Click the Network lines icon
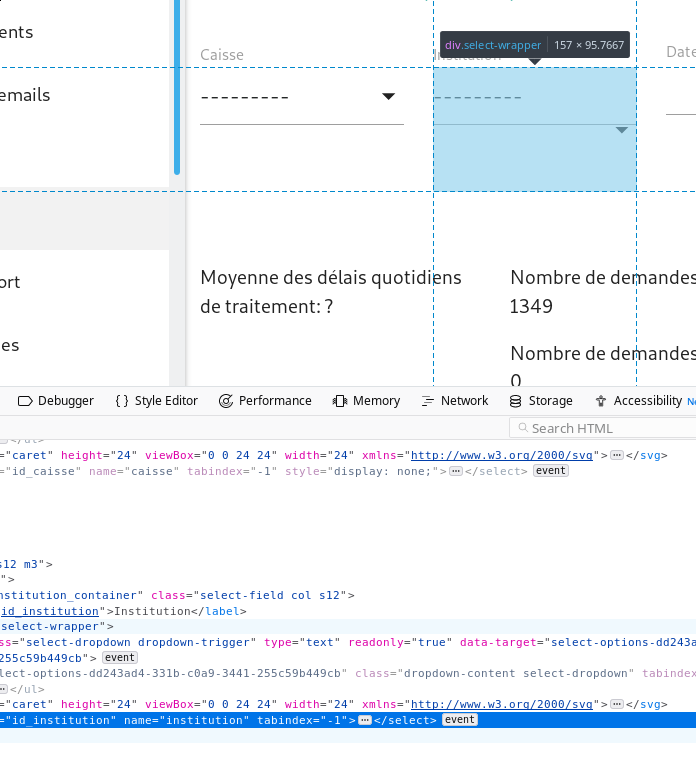Viewport: 696px width, 781px height. [x=427, y=401]
